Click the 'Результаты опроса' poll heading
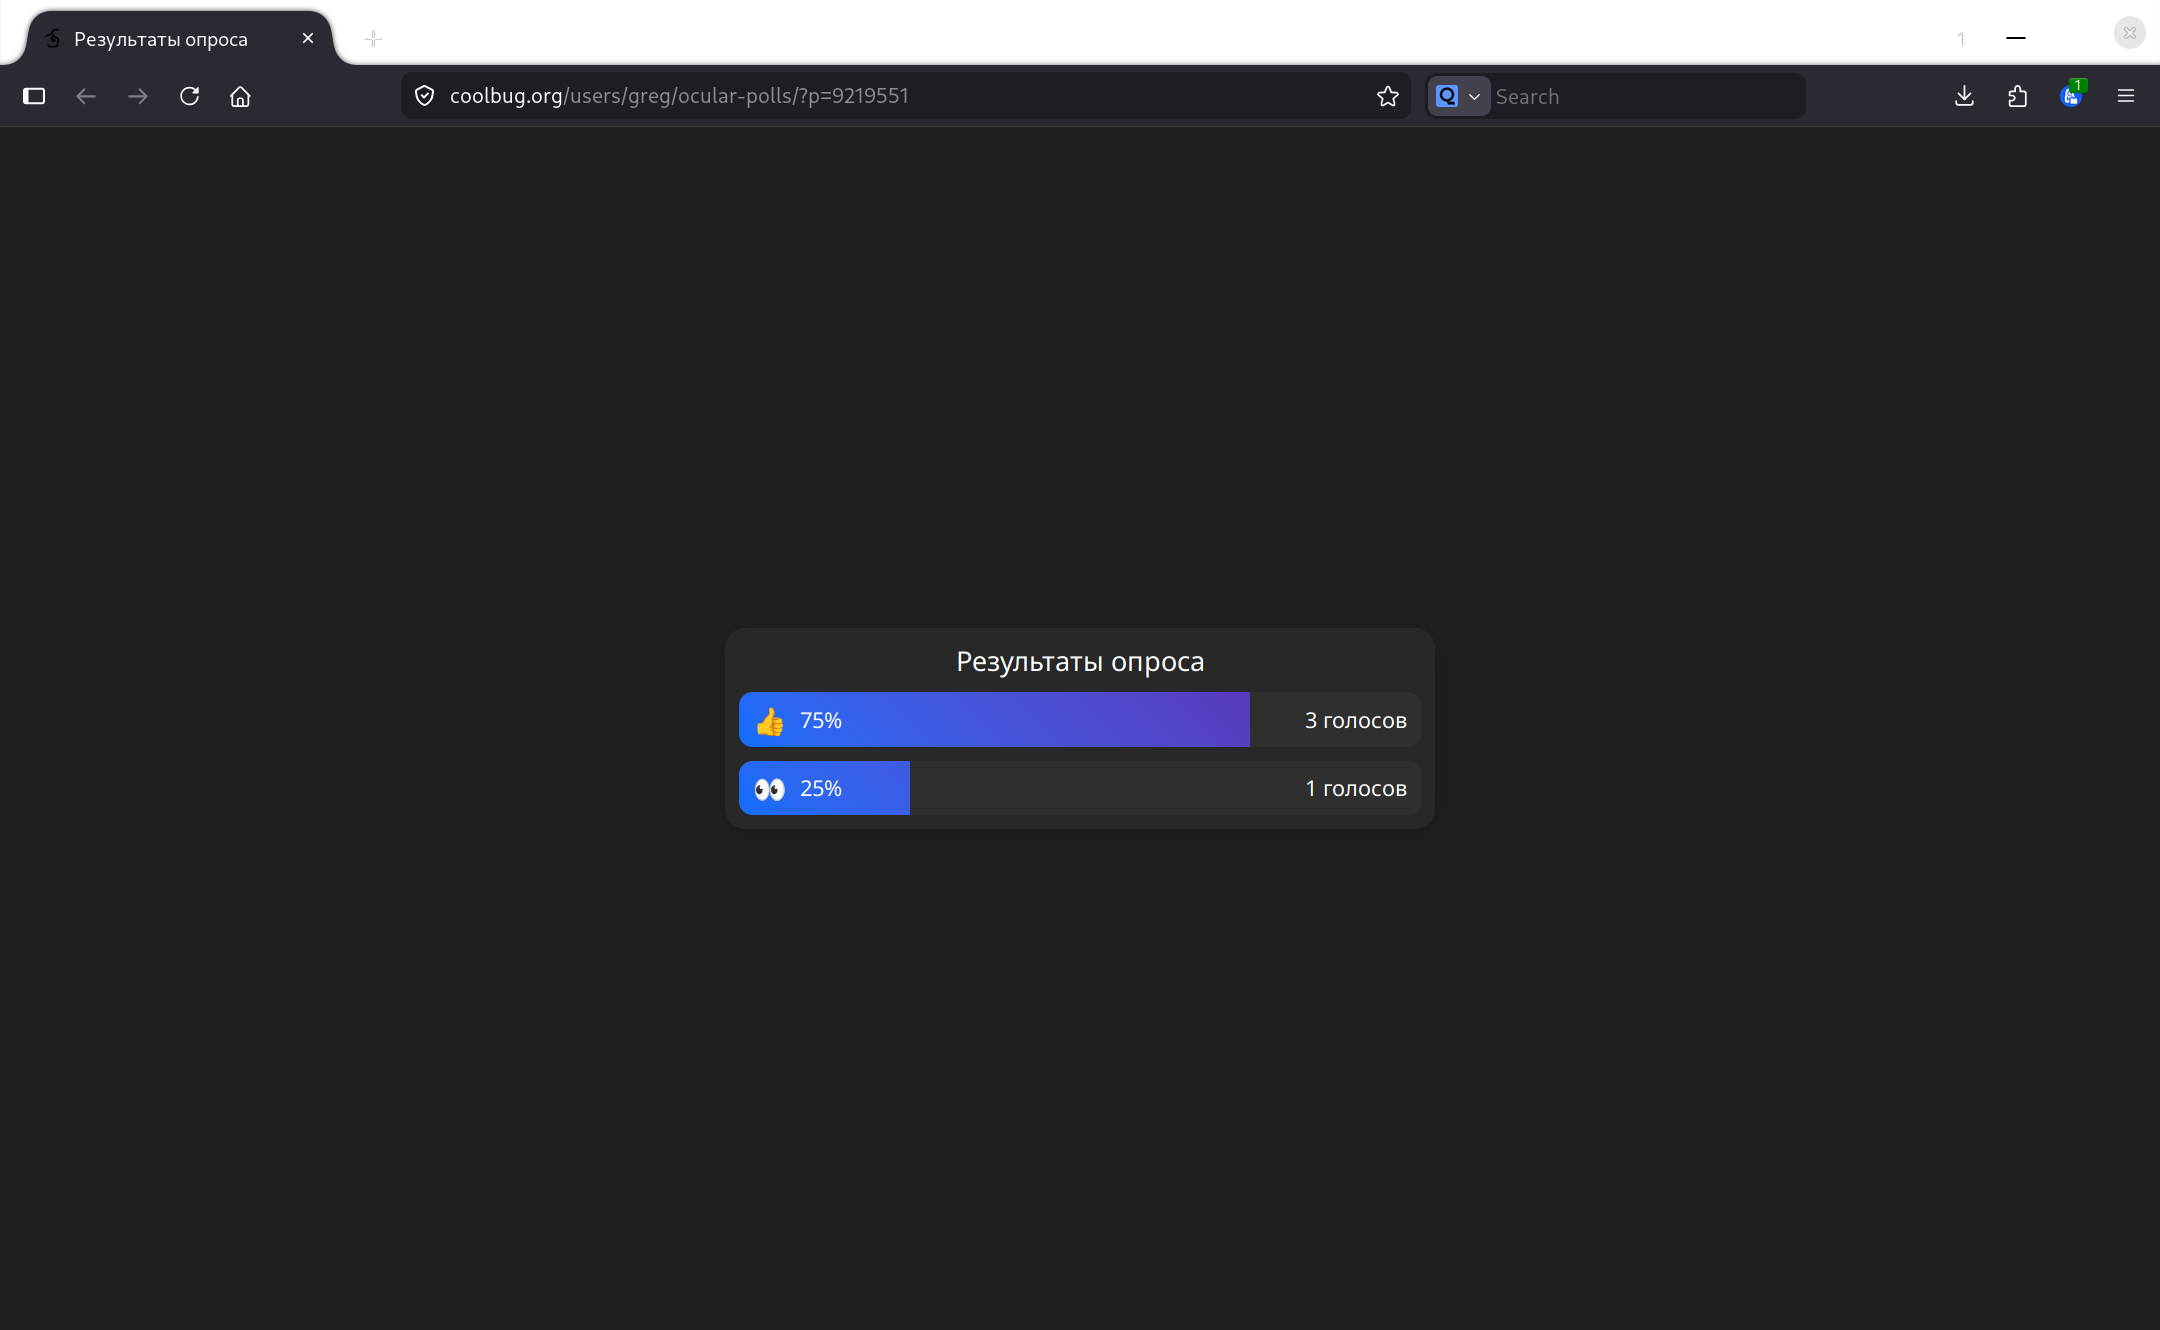 1080,662
